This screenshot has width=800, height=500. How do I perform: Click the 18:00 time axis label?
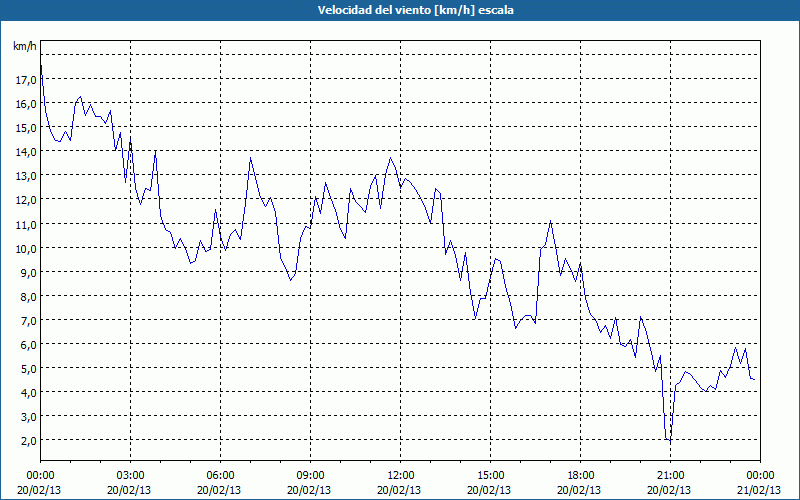580,476
